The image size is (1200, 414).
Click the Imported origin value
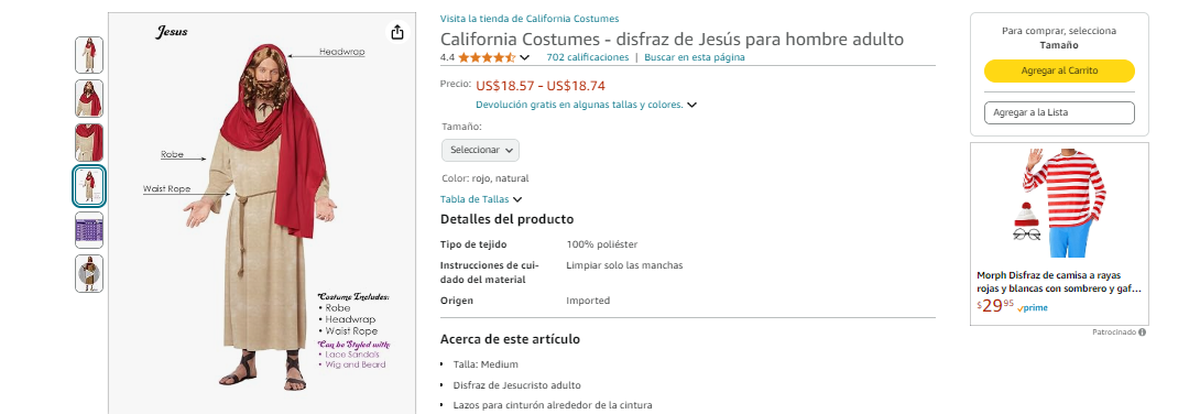coord(588,300)
